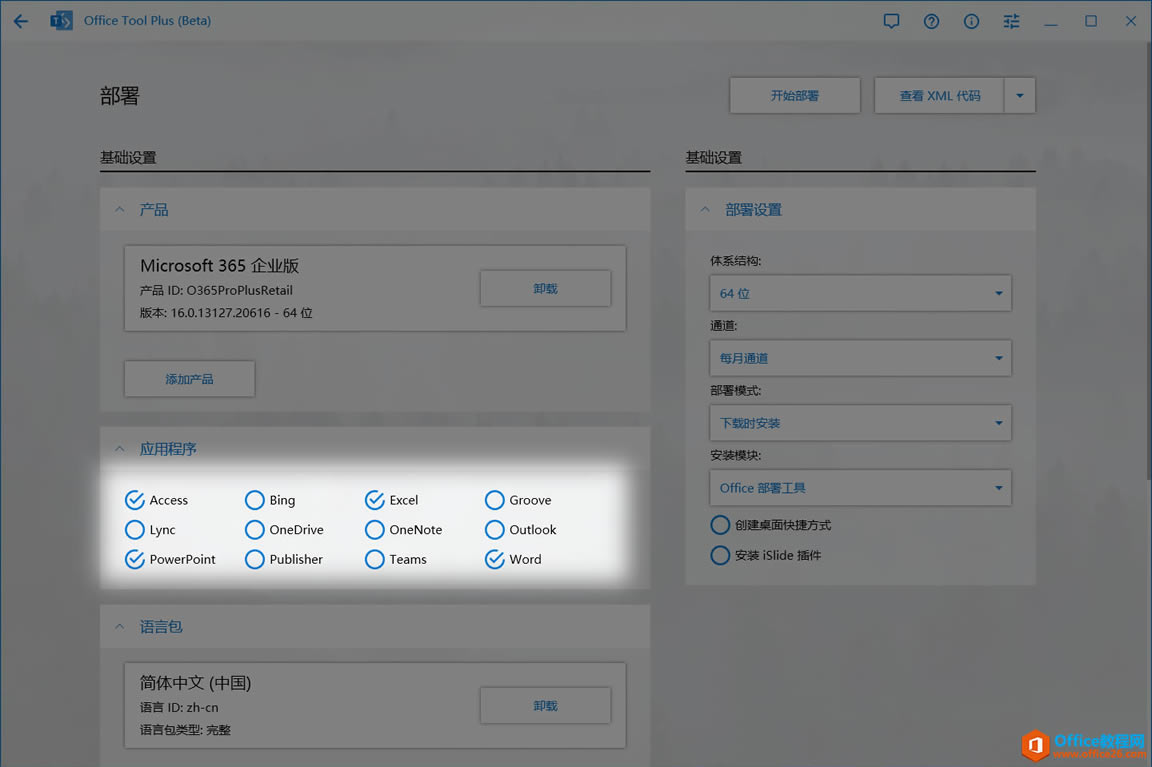The image size is (1152, 767).
Task: Click 卸载 next to Microsoft 365 企业版
Action: coord(545,288)
